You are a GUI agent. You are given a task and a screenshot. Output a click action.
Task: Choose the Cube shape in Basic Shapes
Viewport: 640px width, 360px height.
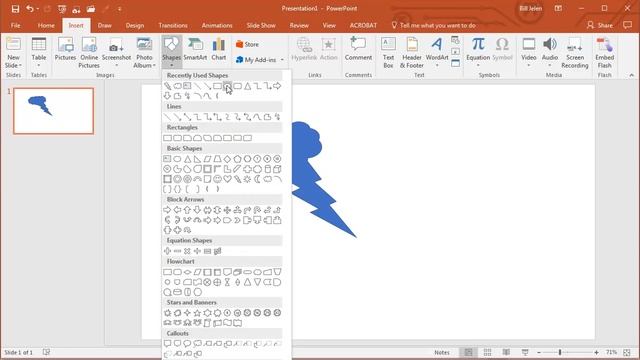click(x=278, y=169)
